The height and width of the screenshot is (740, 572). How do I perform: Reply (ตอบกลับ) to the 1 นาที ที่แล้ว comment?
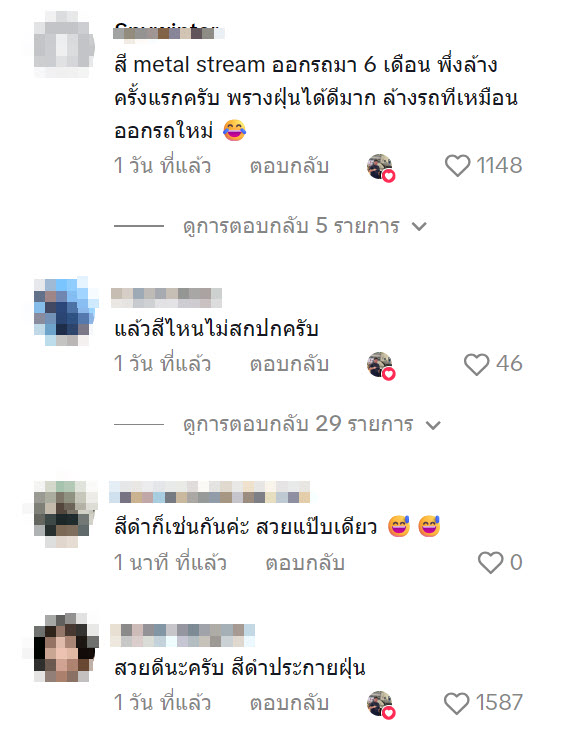click(x=305, y=563)
